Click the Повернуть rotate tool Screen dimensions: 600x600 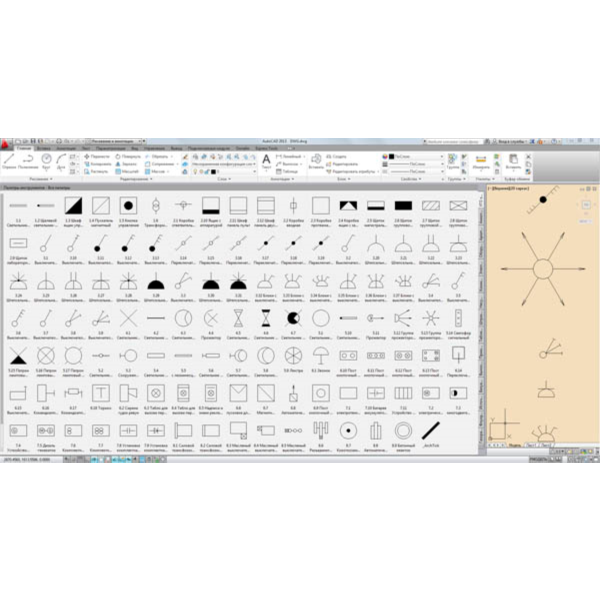(128, 157)
